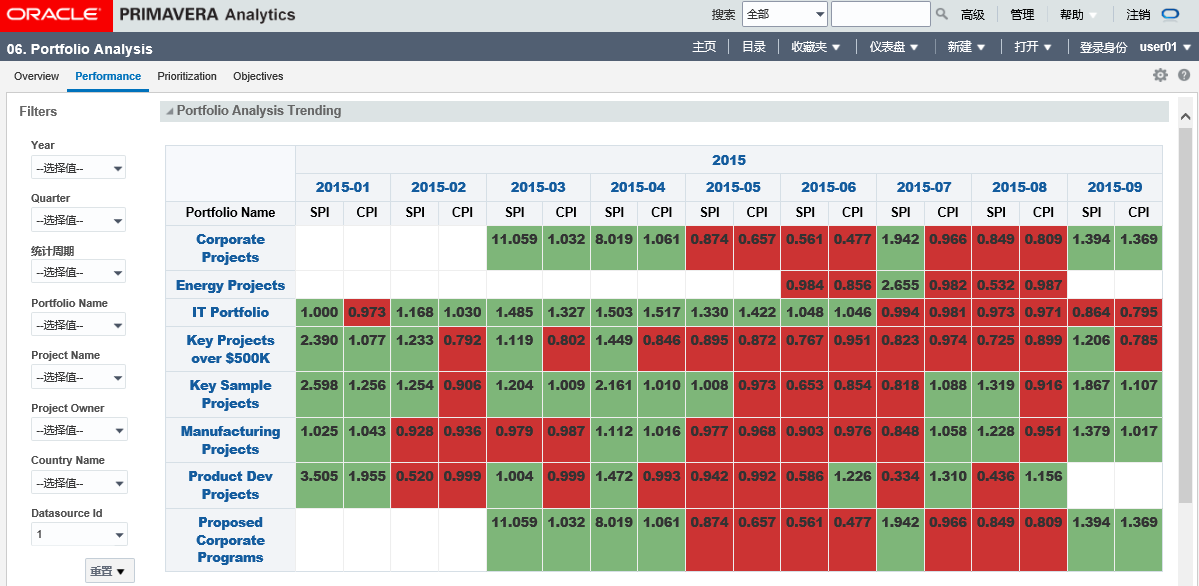Switch to the Prioritization tab

pos(187,76)
